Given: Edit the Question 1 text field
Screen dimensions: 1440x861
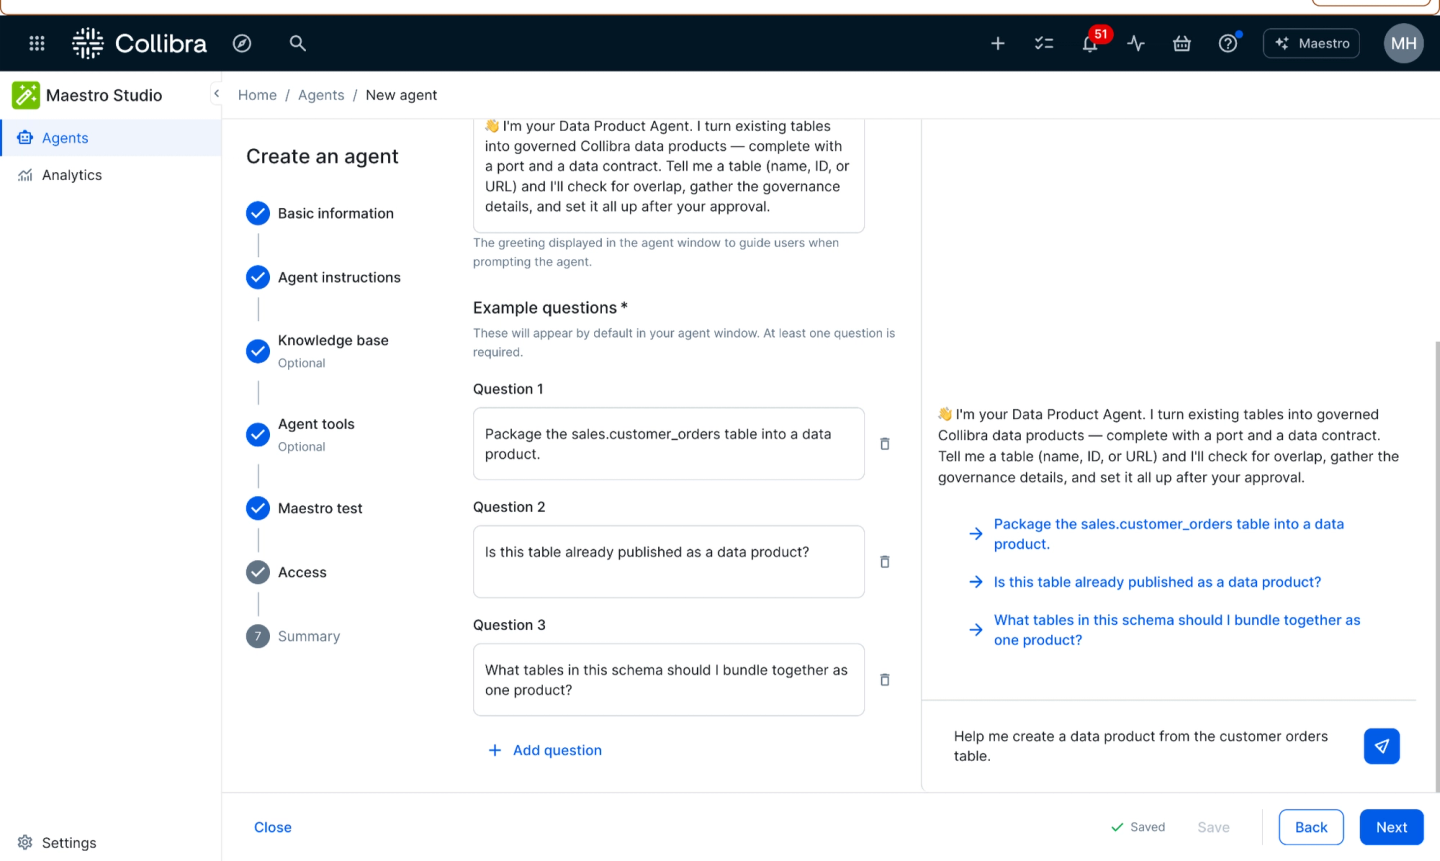Looking at the screenshot, I should point(668,444).
